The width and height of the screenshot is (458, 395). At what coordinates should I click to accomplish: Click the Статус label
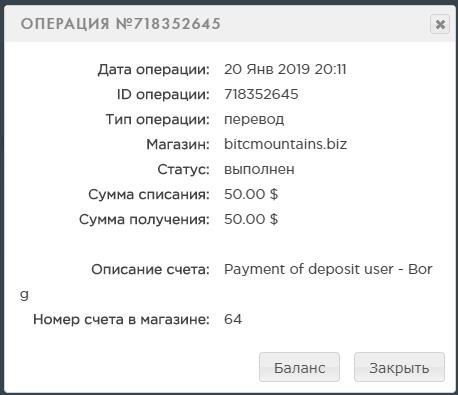(183, 169)
